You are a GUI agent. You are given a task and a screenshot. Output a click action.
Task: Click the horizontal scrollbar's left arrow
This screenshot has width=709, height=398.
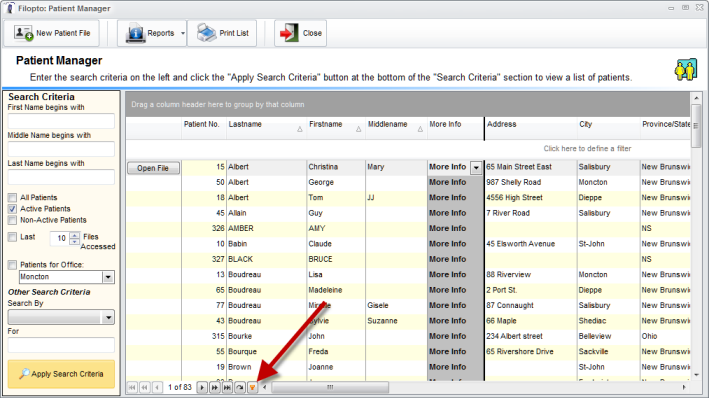point(265,387)
